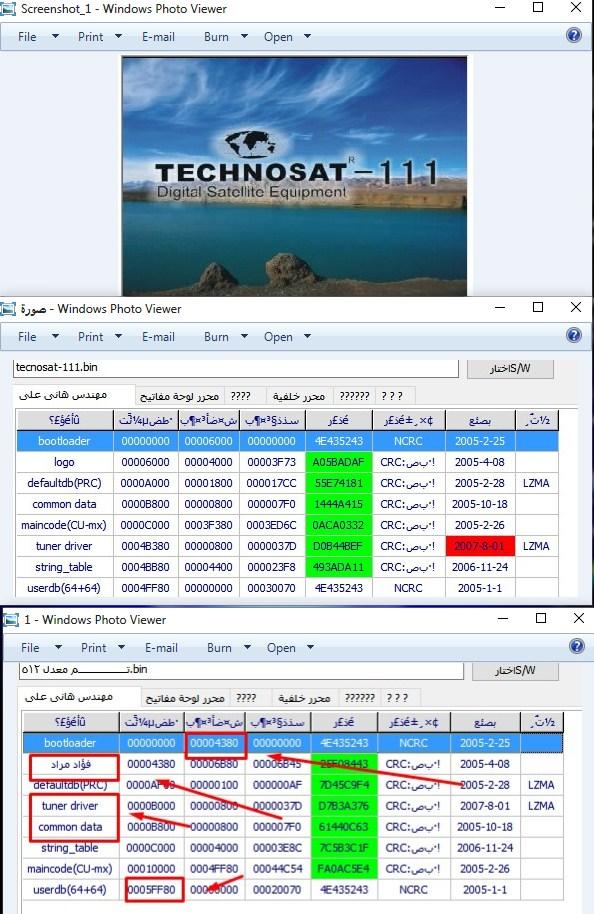This screenshot has height=914, width=594.
Task: Select محرر خلفية tab in صورة window
Action: (x=299, y=396)
